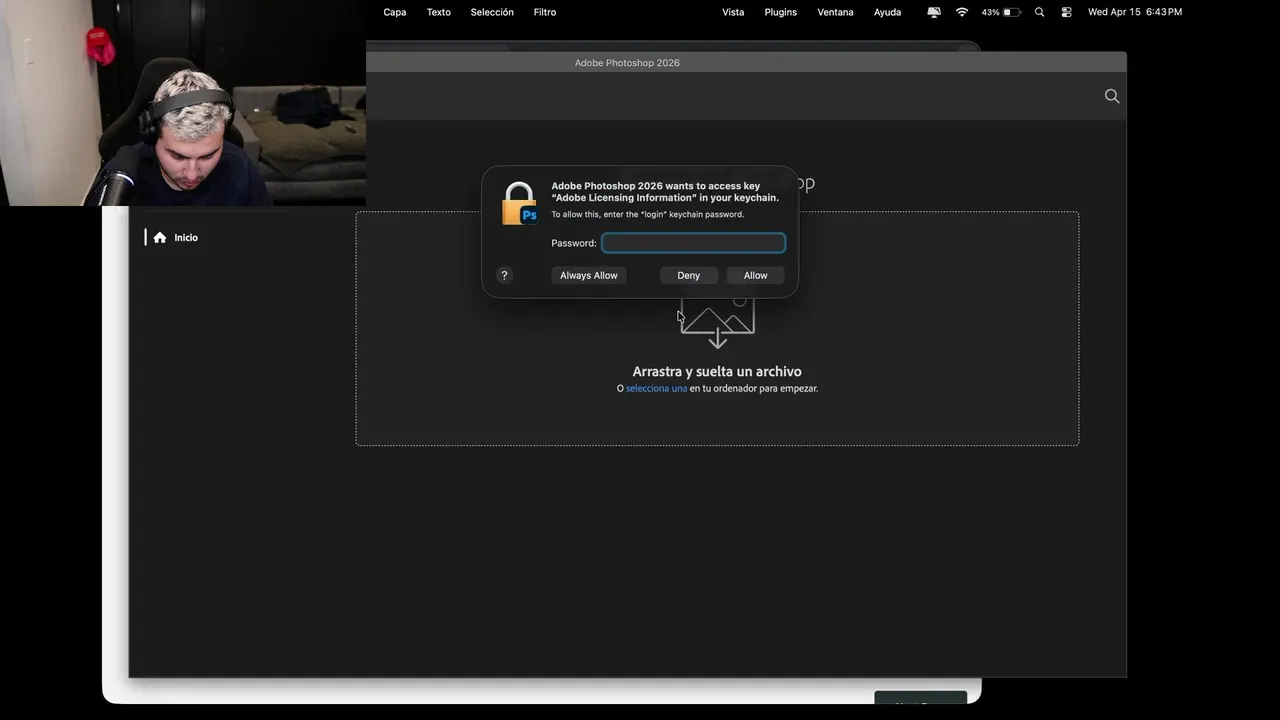
Task: Open the Filtro menu
Action: (x=545, y=12)
